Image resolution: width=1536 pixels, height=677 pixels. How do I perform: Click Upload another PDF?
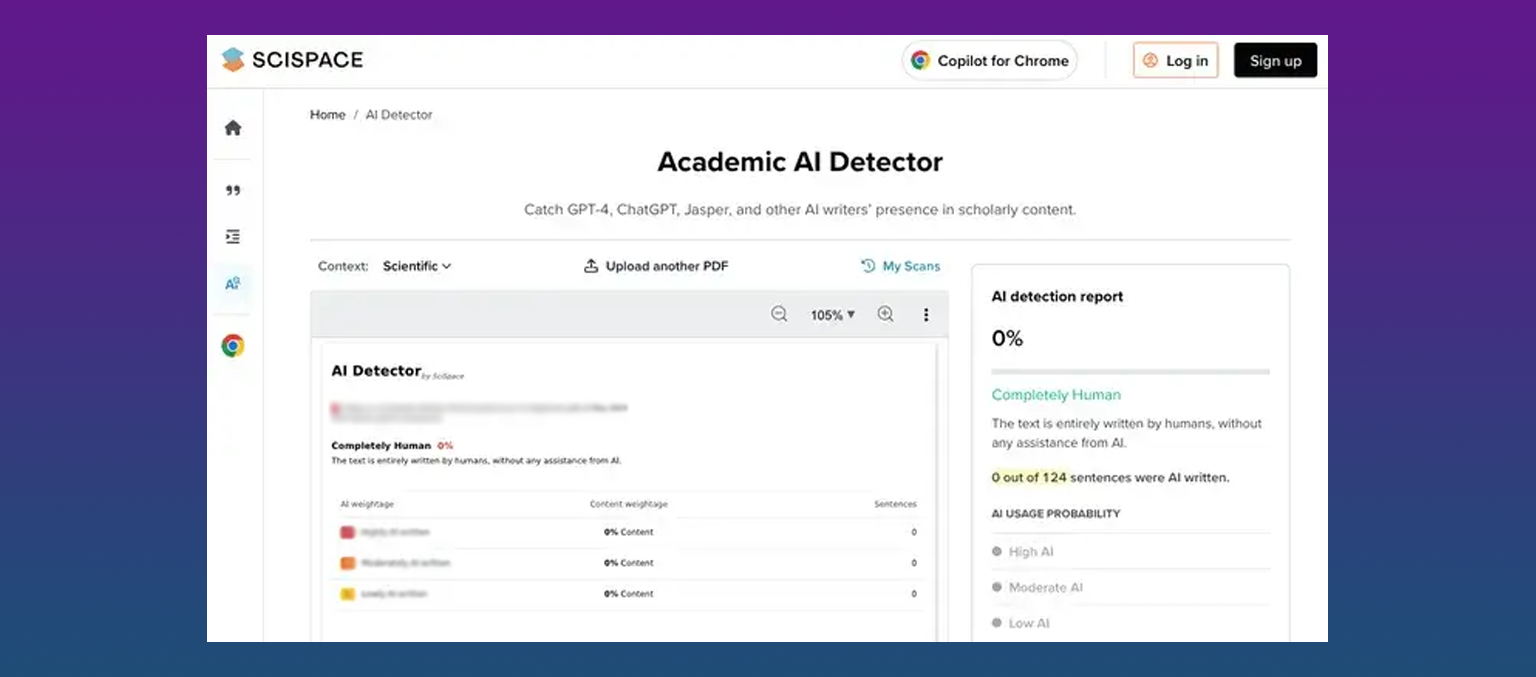(x=656, y=266)
